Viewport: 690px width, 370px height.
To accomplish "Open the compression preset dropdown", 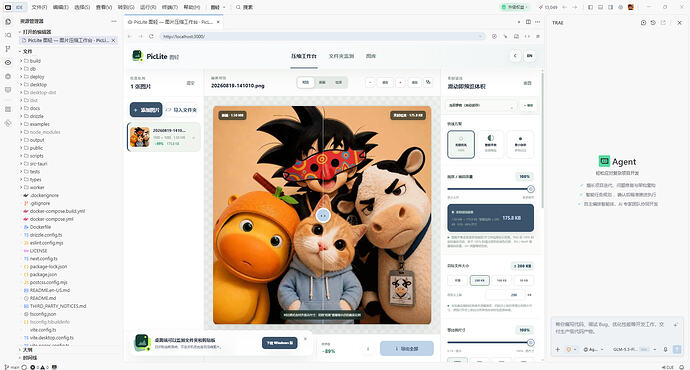I will (x=481, y=106).
